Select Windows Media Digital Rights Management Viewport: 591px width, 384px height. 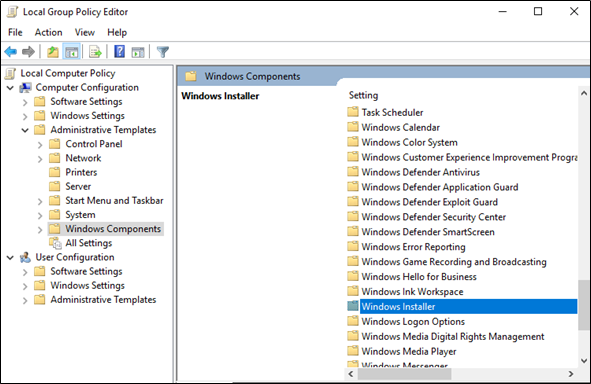(453, 336)
